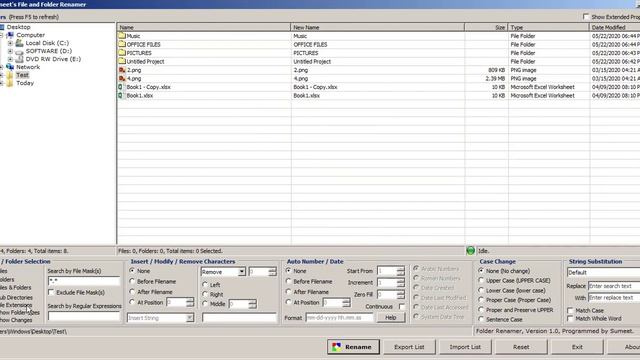Click the Book1.xlsx Excel file icon
This screenshot has width=640, height=360.
[120, 96]
